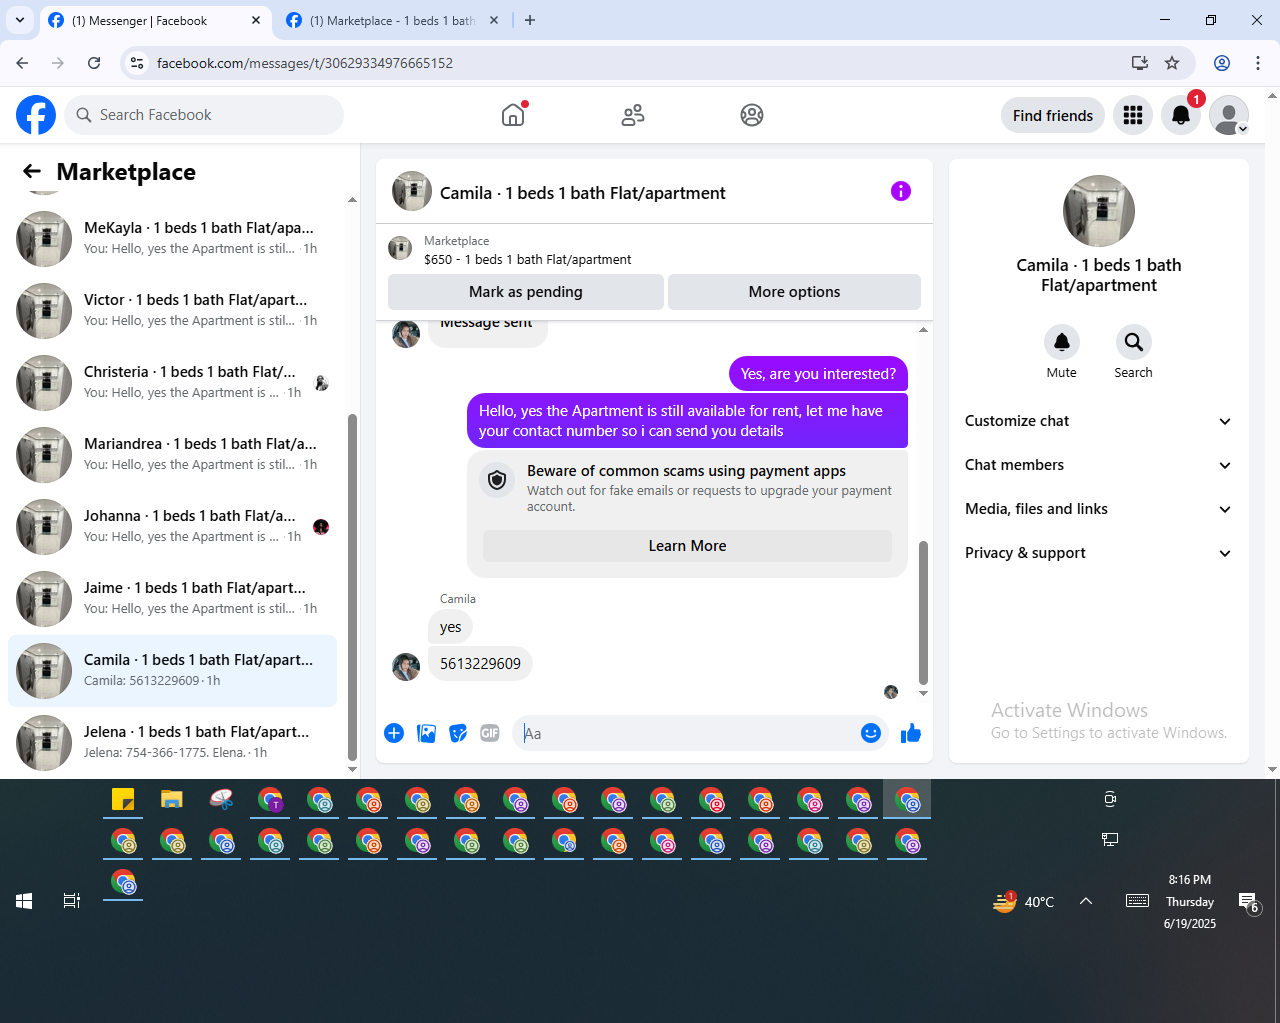
Task: Open the Home feed icon
Action: (x=513, y=115)
